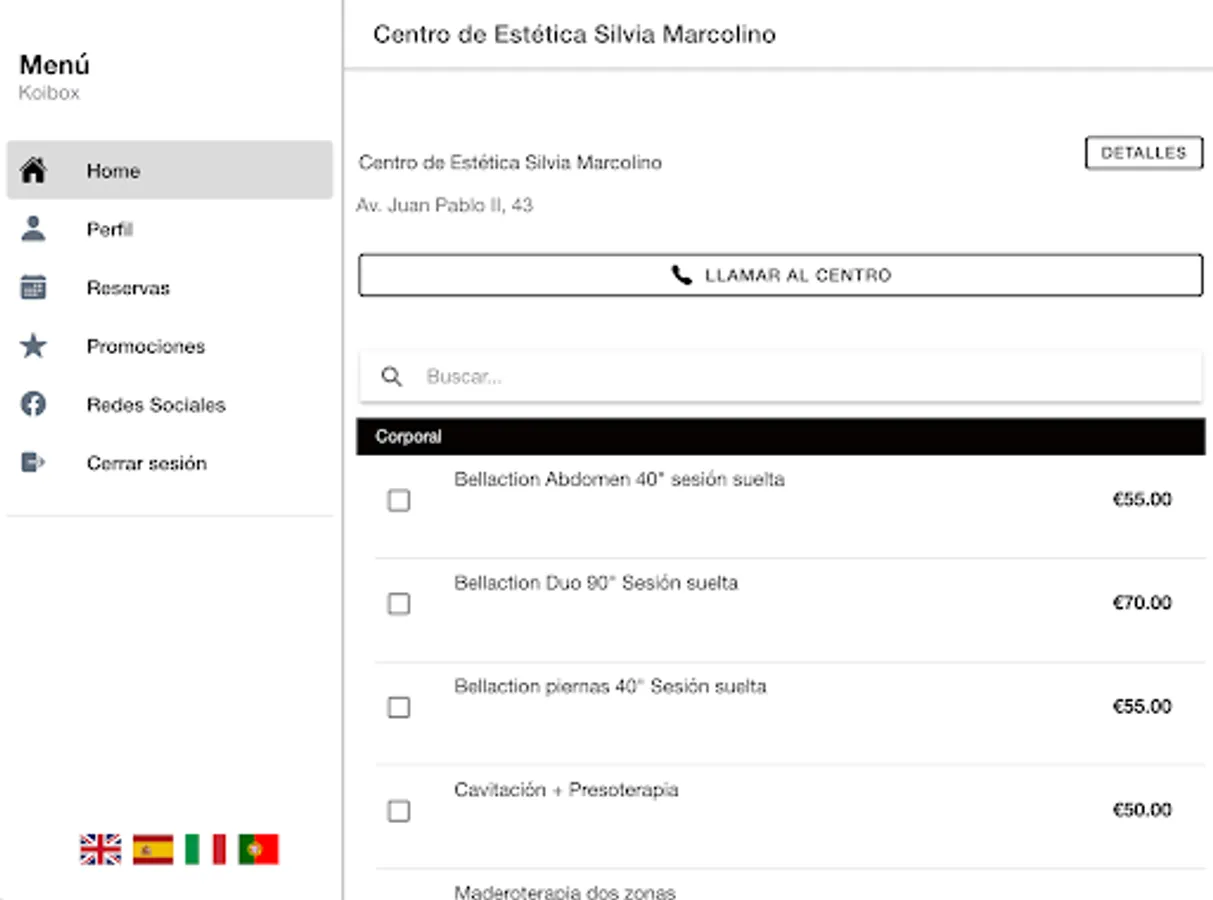Open the Promociones menu item
Image resolution: width=1213 pixels, height=900 pixels.
click(146, 347)
